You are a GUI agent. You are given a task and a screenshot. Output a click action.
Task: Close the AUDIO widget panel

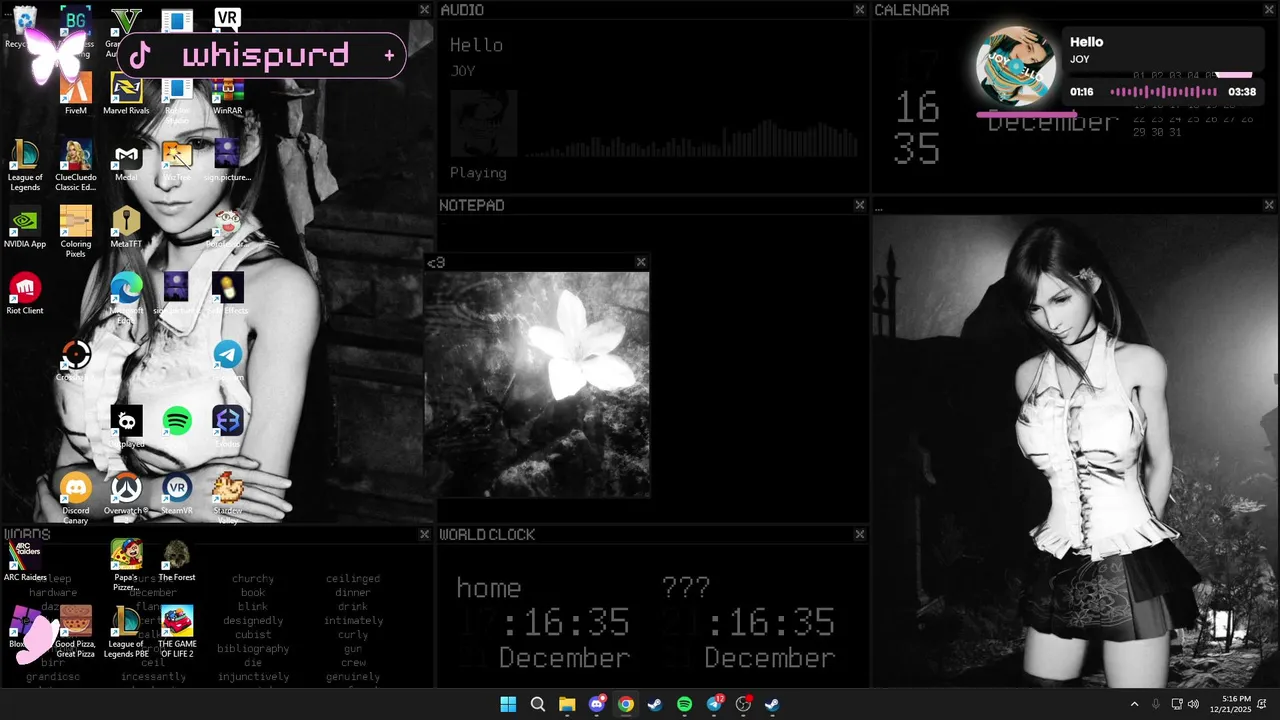[x=859, y=10]
